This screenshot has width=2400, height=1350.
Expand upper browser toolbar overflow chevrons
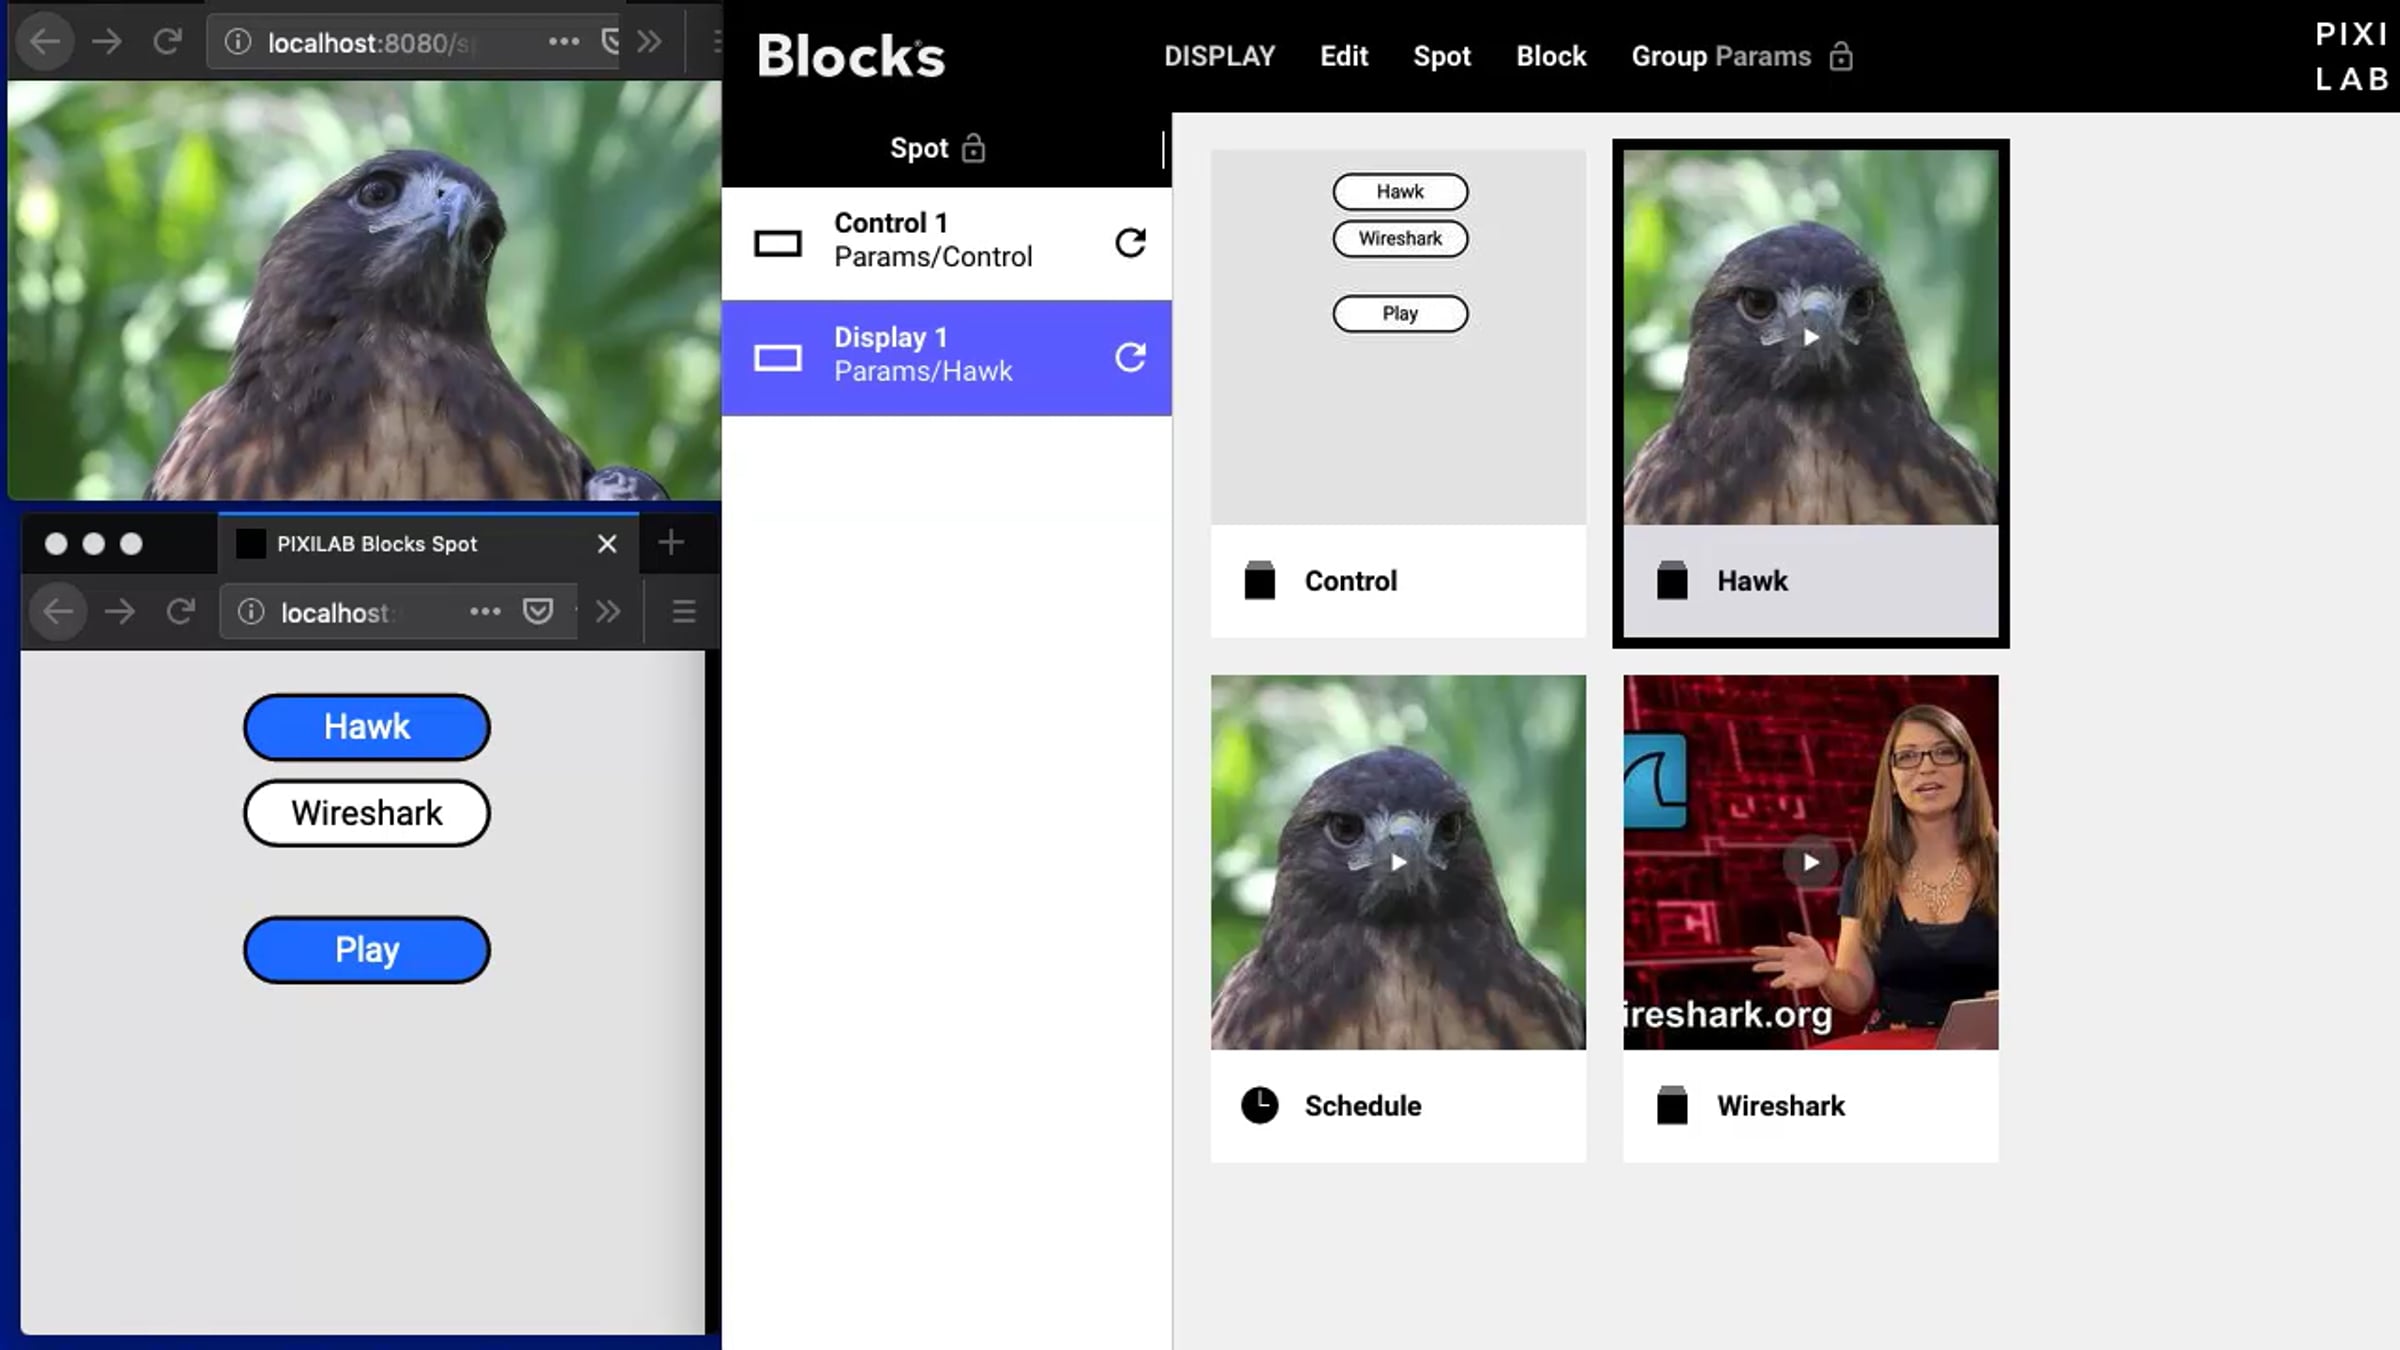(649, 42)
